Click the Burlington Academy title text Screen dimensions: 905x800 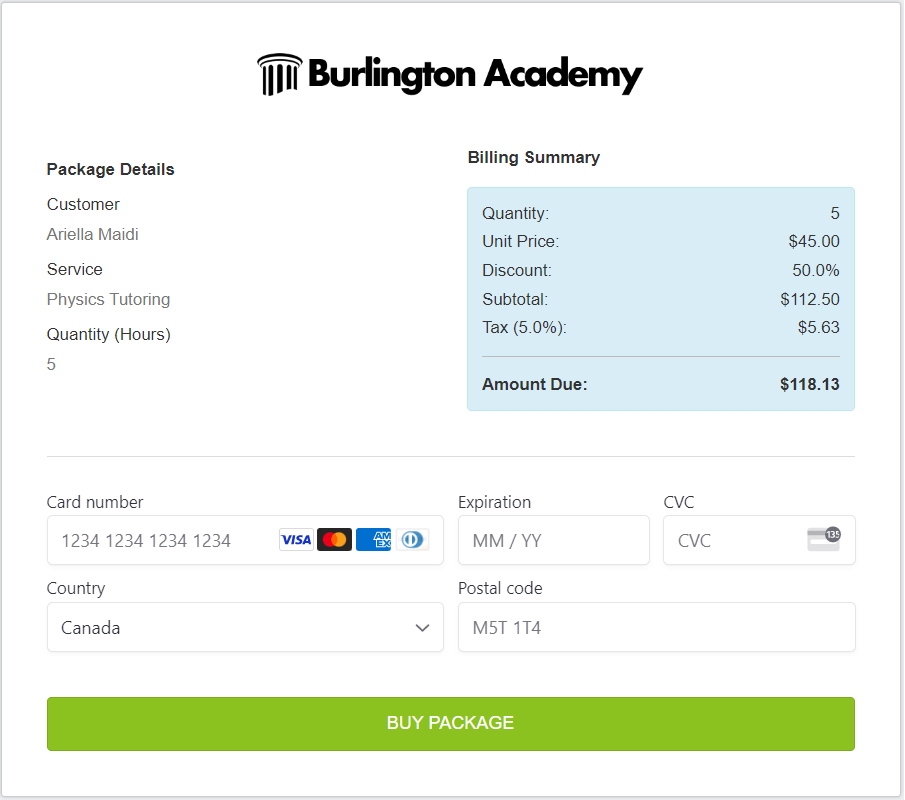click(x=476, y=75)
